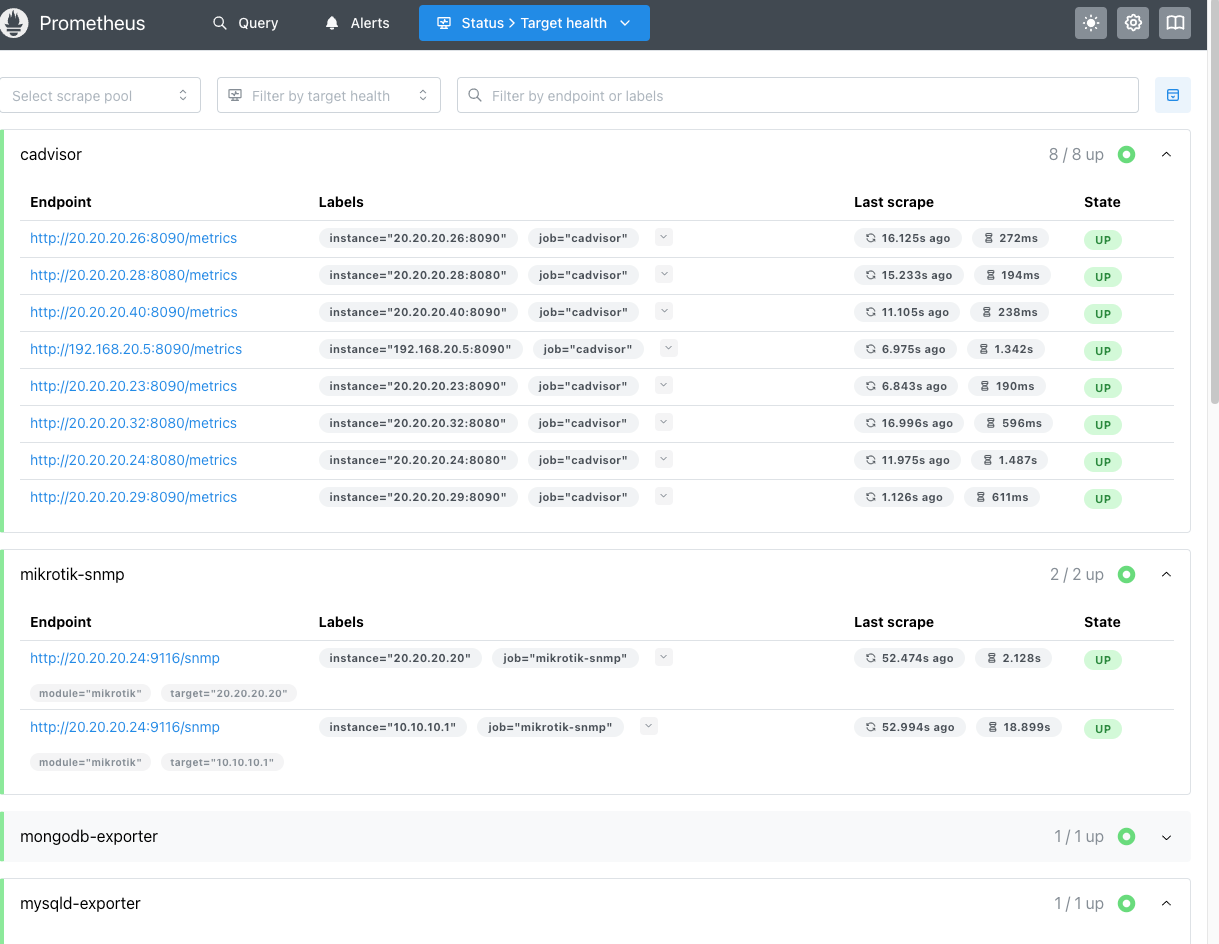Collapse the mikrotik-snmp pool section
This screenshot has height=944, width=1219.
click(1166, 574)
